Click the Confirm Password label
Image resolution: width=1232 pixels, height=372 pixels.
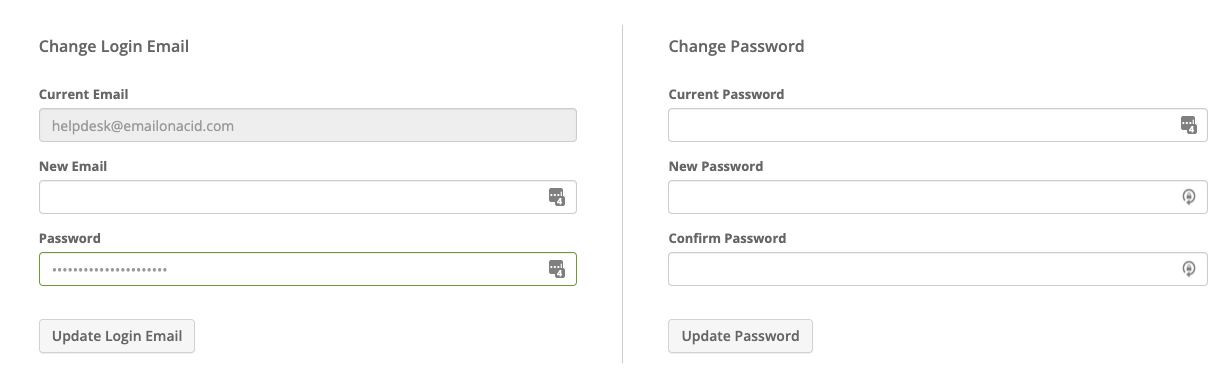tap(727, 238)
